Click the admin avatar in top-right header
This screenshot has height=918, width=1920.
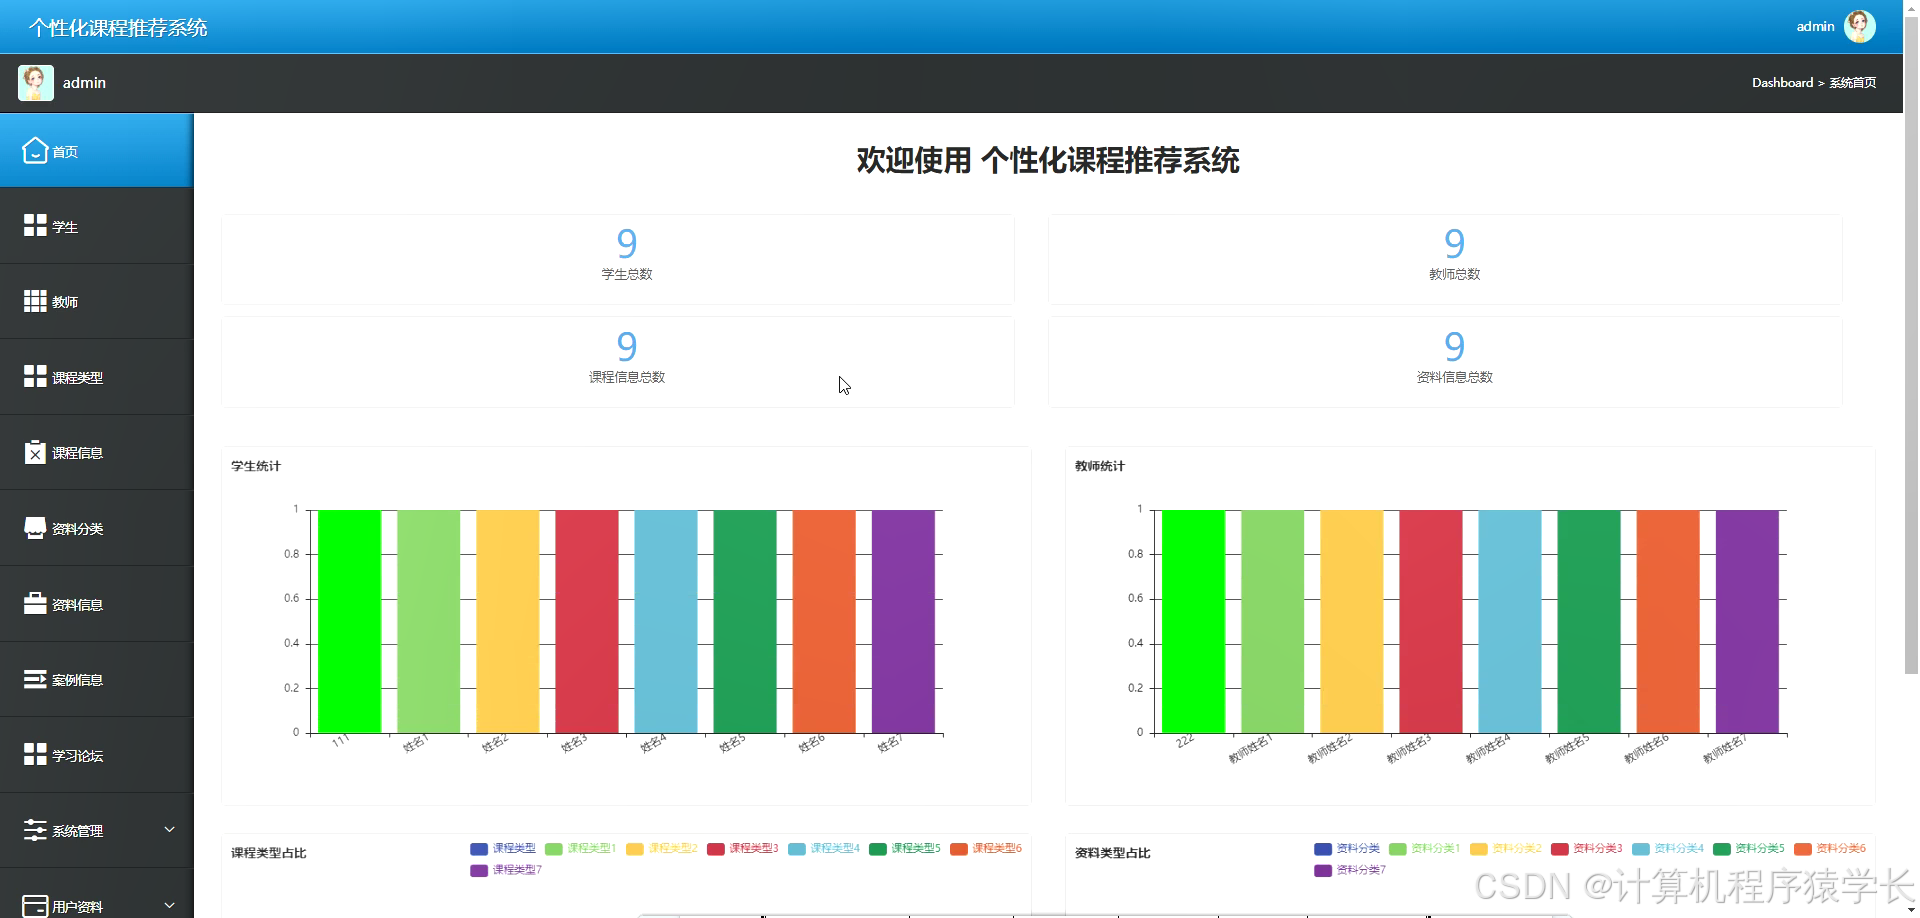[1859, 26]
